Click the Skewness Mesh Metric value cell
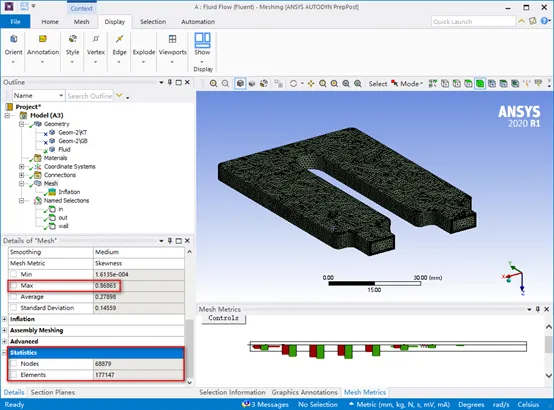 coord(139,263)
